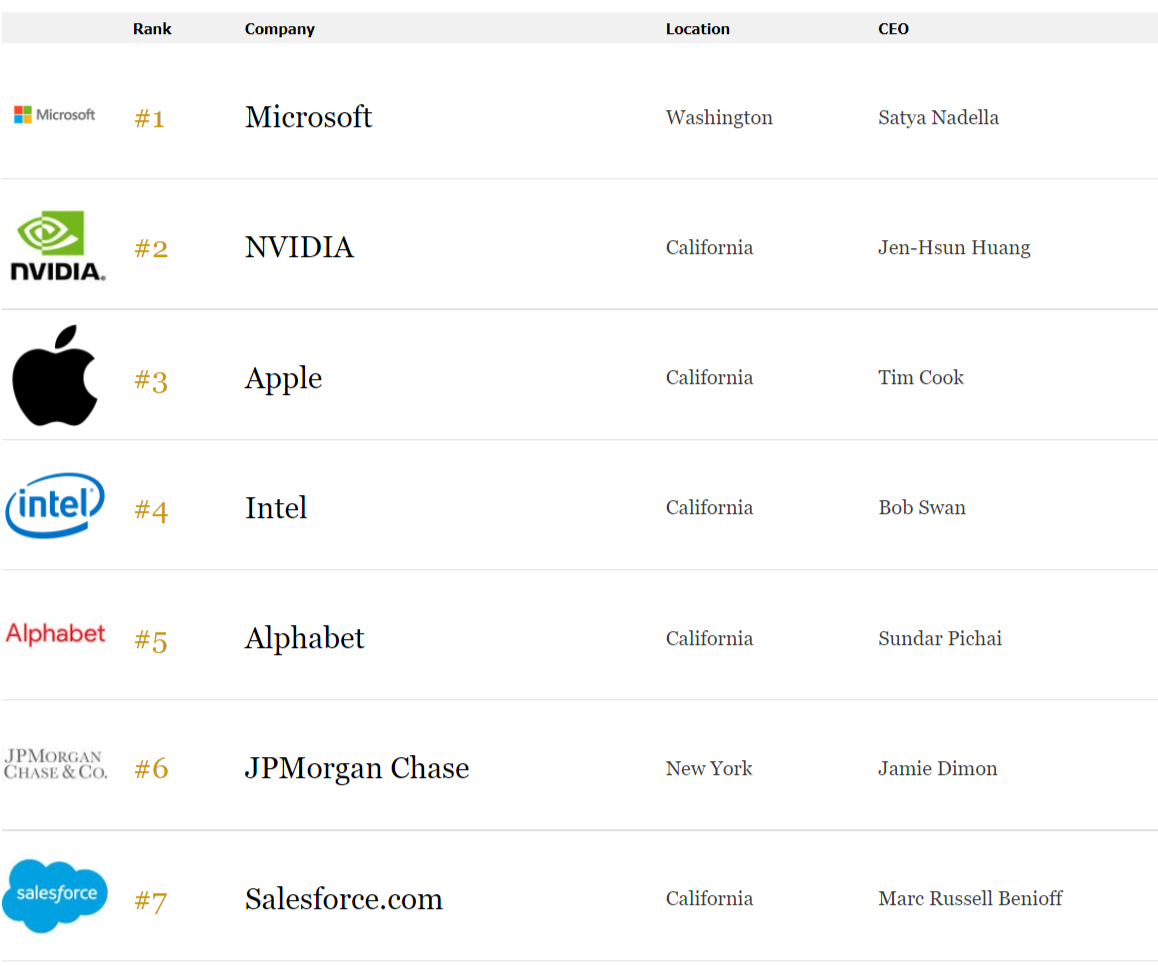The height and width of the screenshot is (966, 1158).
Task: Open the Microsoft company link
Action: tap(309, 117)
